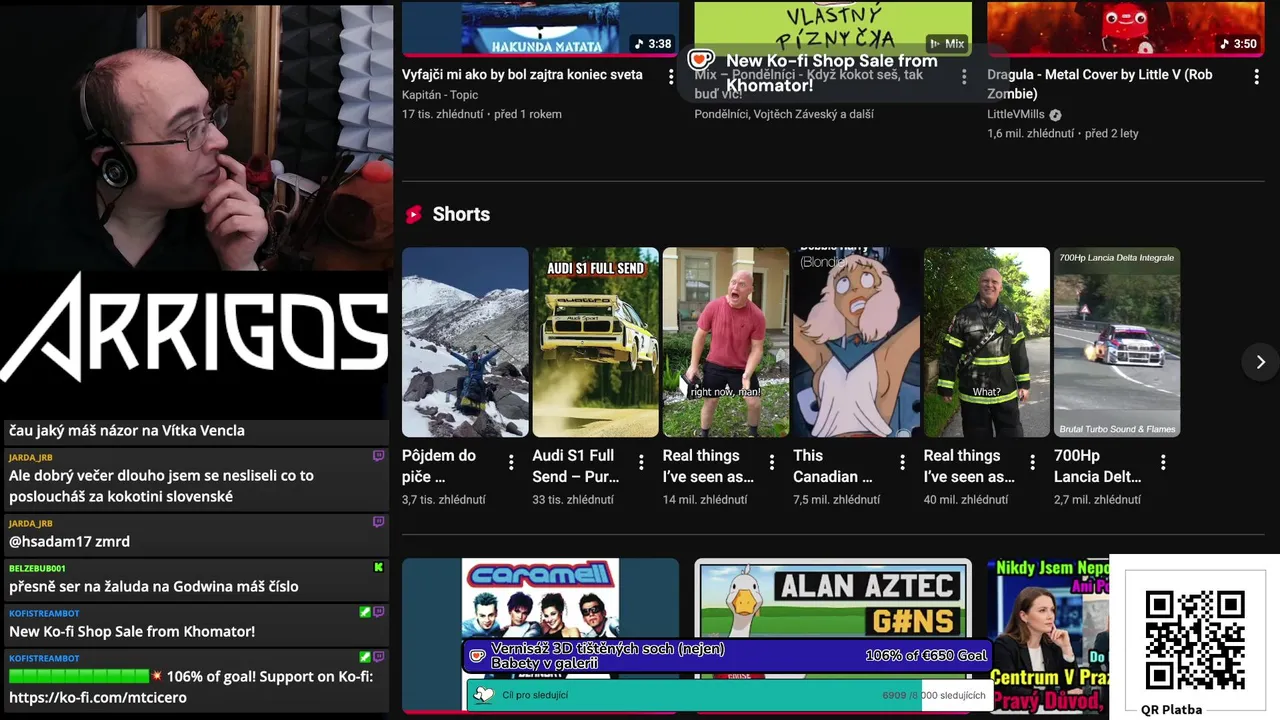Open options for 40 mil. Real things short
The image size is (1280, 720).
pyautogui.click(x=1033, y=462)
